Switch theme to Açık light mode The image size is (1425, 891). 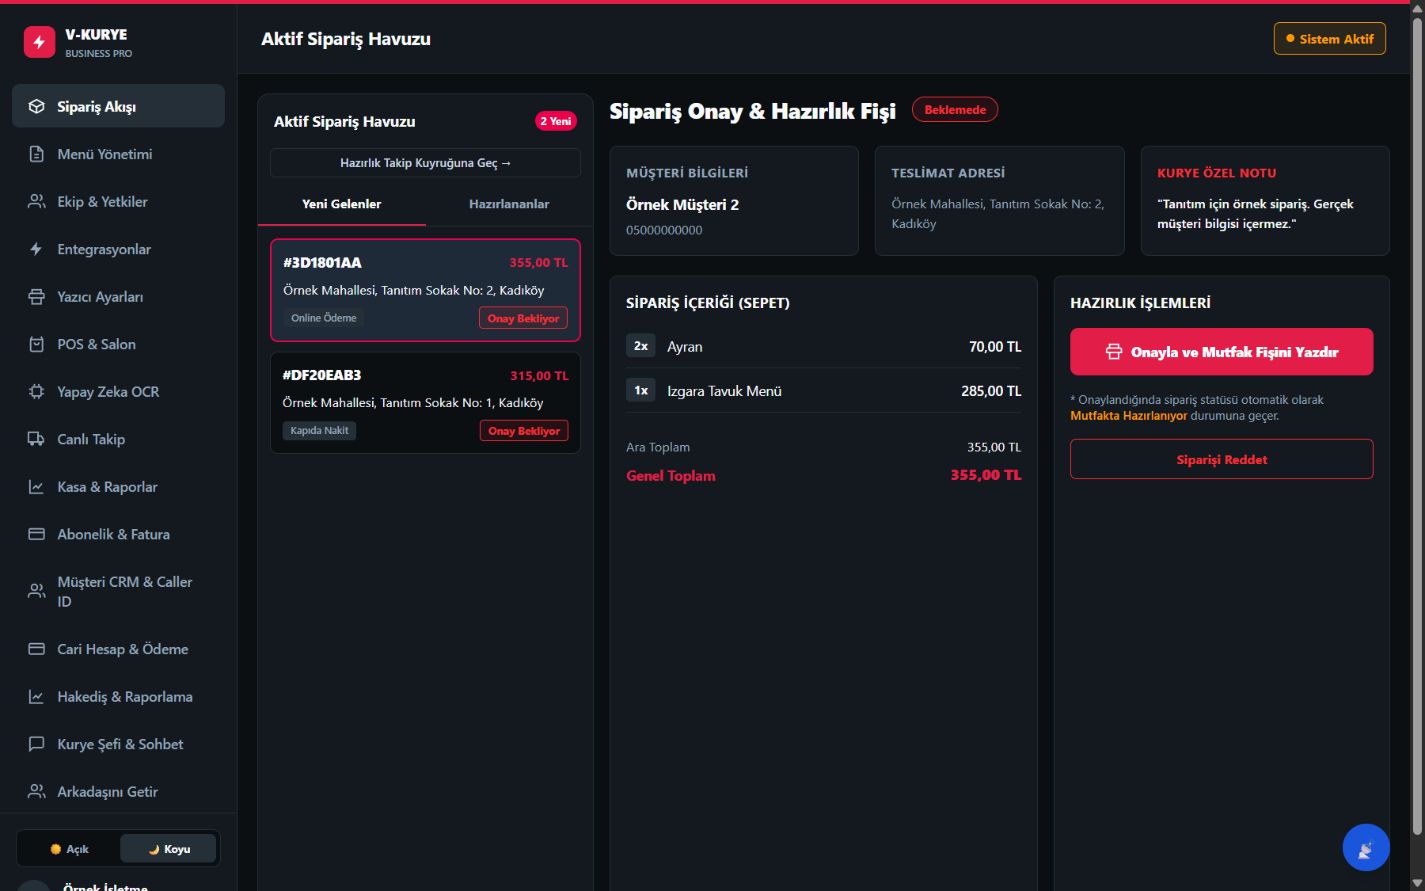click(x=69, y=849)
